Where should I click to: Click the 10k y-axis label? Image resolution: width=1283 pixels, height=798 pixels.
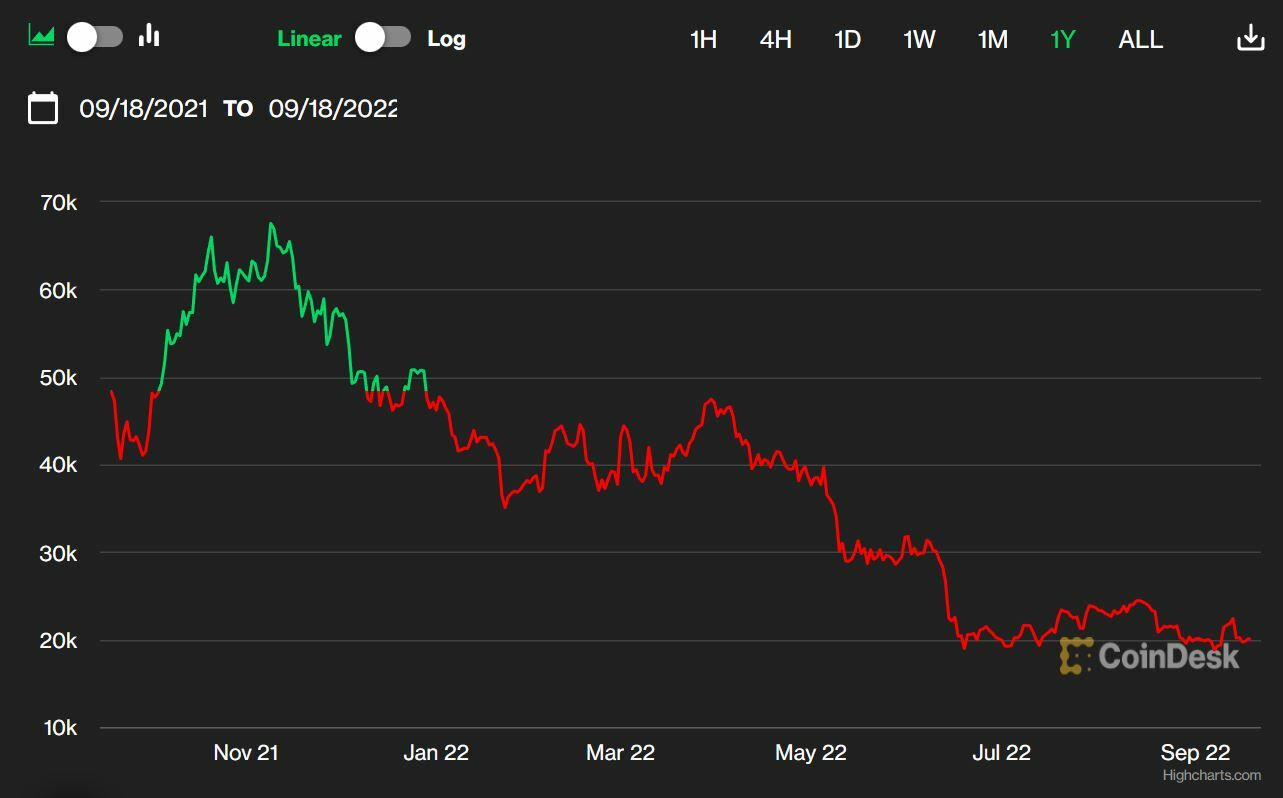59,728
